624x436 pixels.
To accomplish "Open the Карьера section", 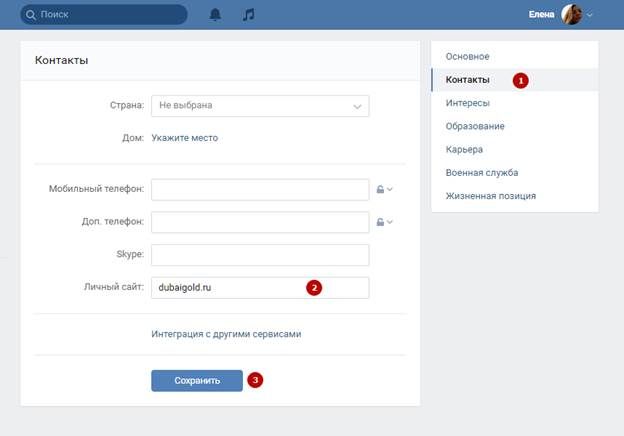I will (x=465, y=149).
